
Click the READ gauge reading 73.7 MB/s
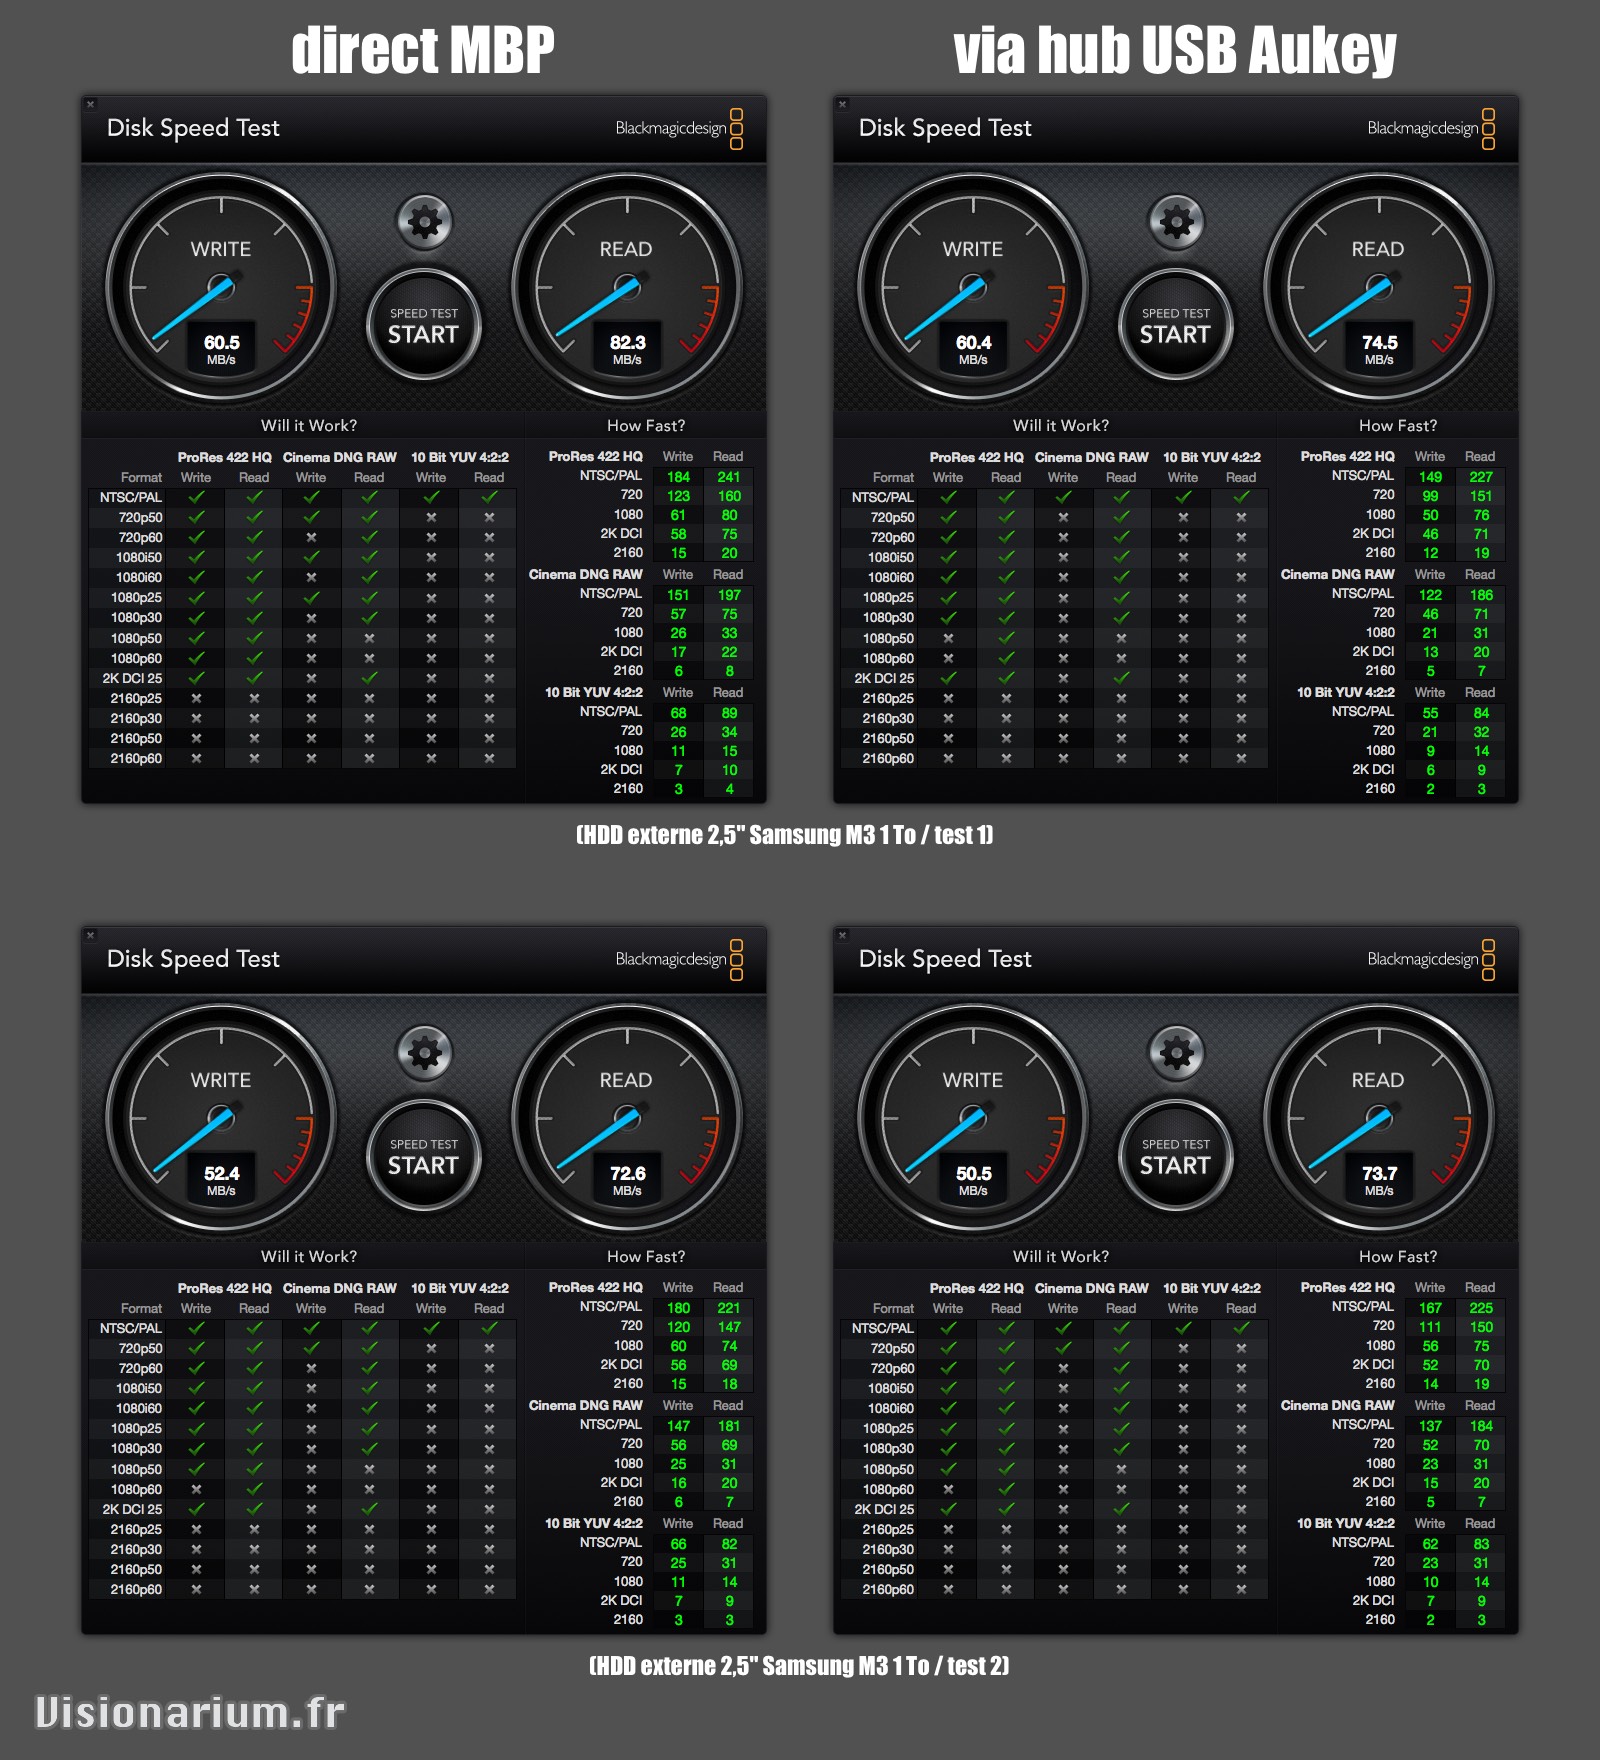(1379, 1119)
